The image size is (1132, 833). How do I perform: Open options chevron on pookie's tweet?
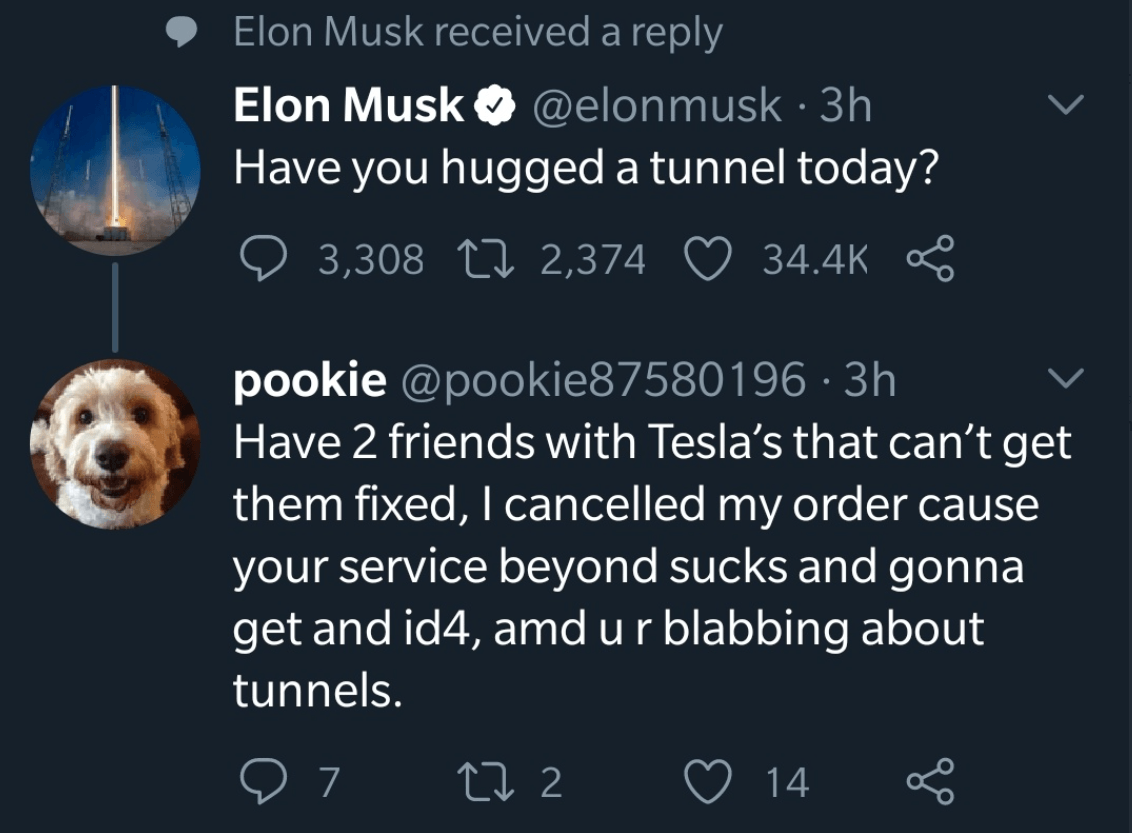(x=1068, y=378)
